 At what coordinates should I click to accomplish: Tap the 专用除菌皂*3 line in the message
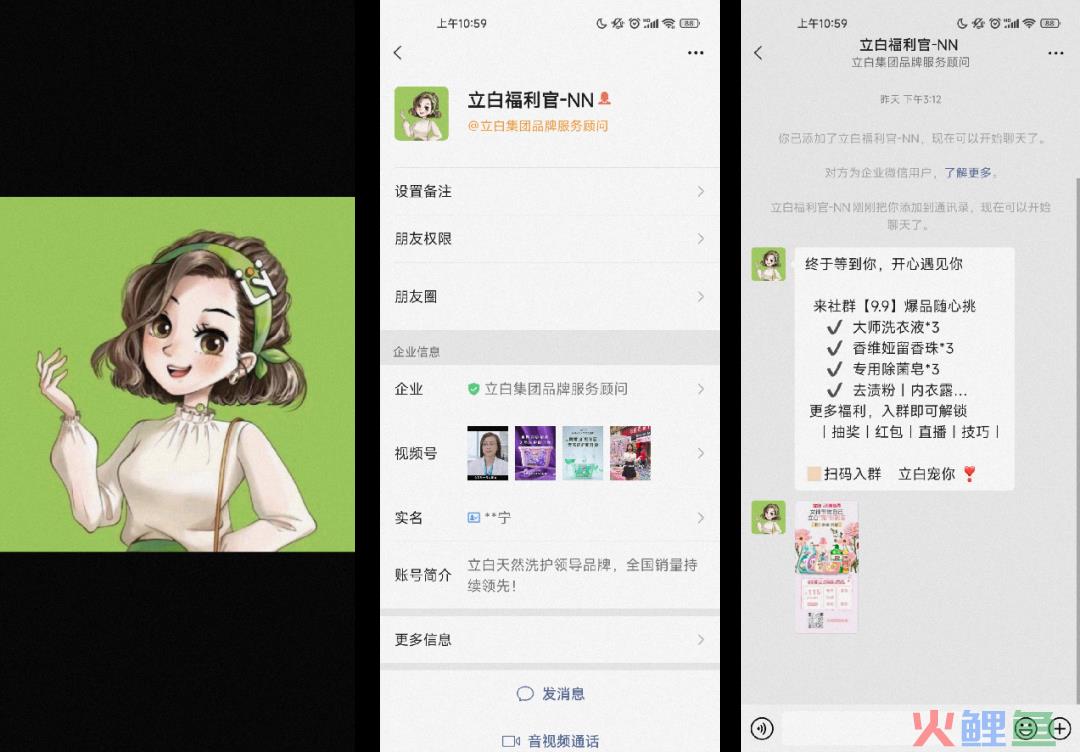[x=895, y=369]
